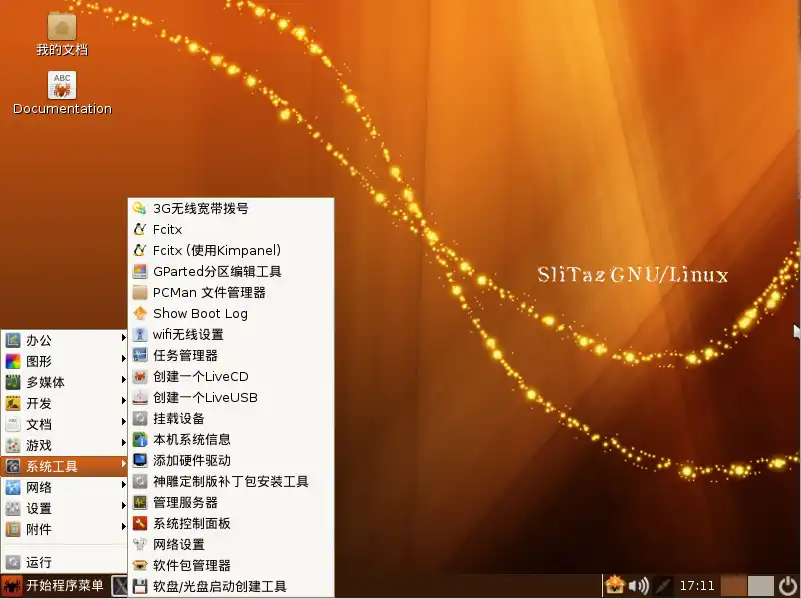801x599 pixels.
Task: Switch to the first brown workspace pager
Action: [734, 586]
